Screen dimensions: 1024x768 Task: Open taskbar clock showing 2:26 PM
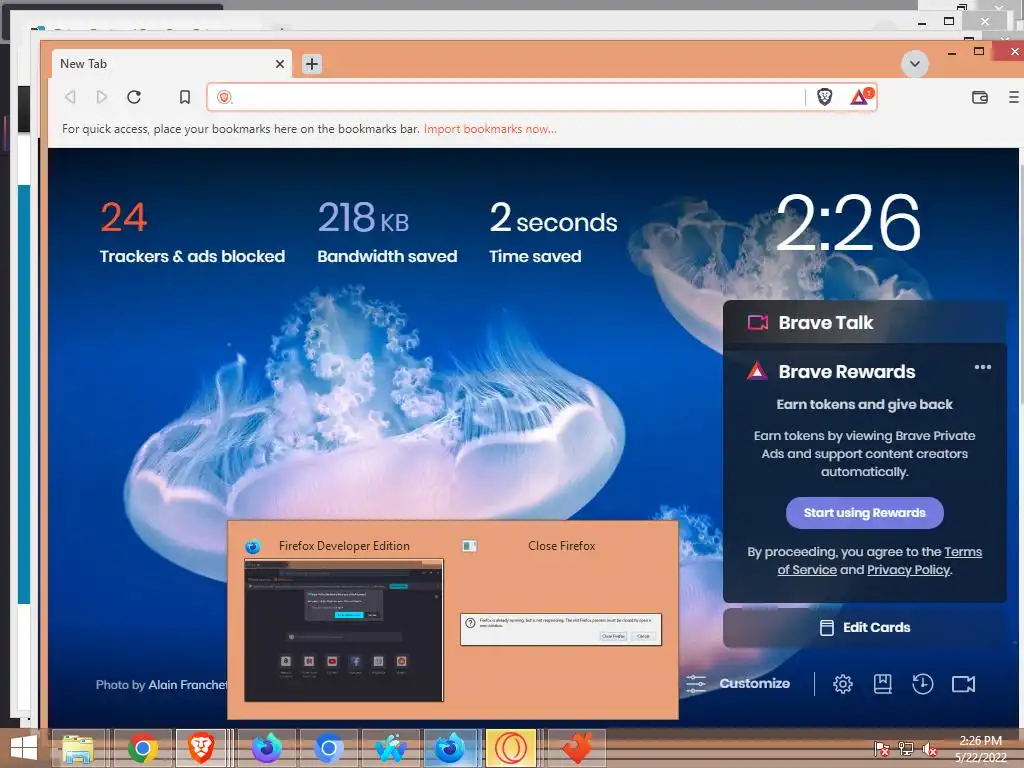[x=980, y=748]
